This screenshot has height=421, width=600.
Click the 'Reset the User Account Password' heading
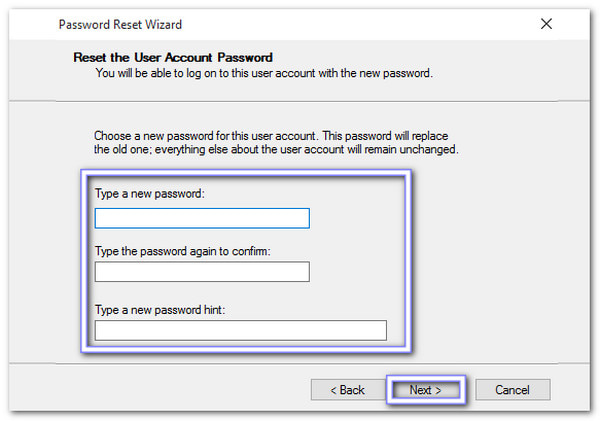(x=173, y=58)
